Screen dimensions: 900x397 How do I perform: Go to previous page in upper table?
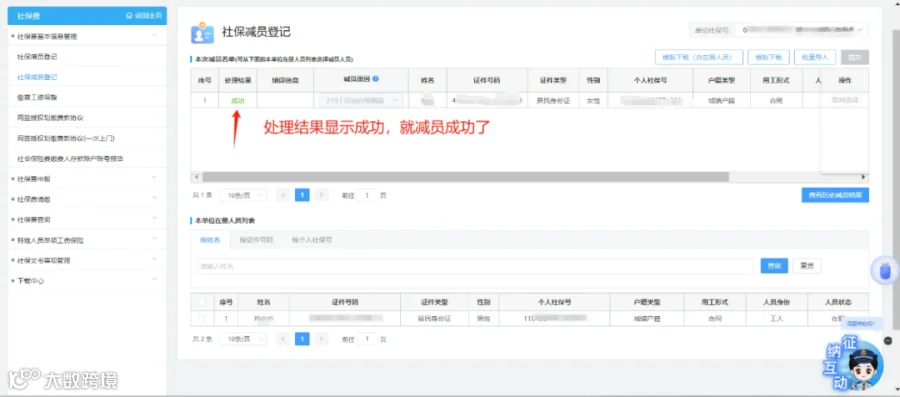click(x=283, y=195)
